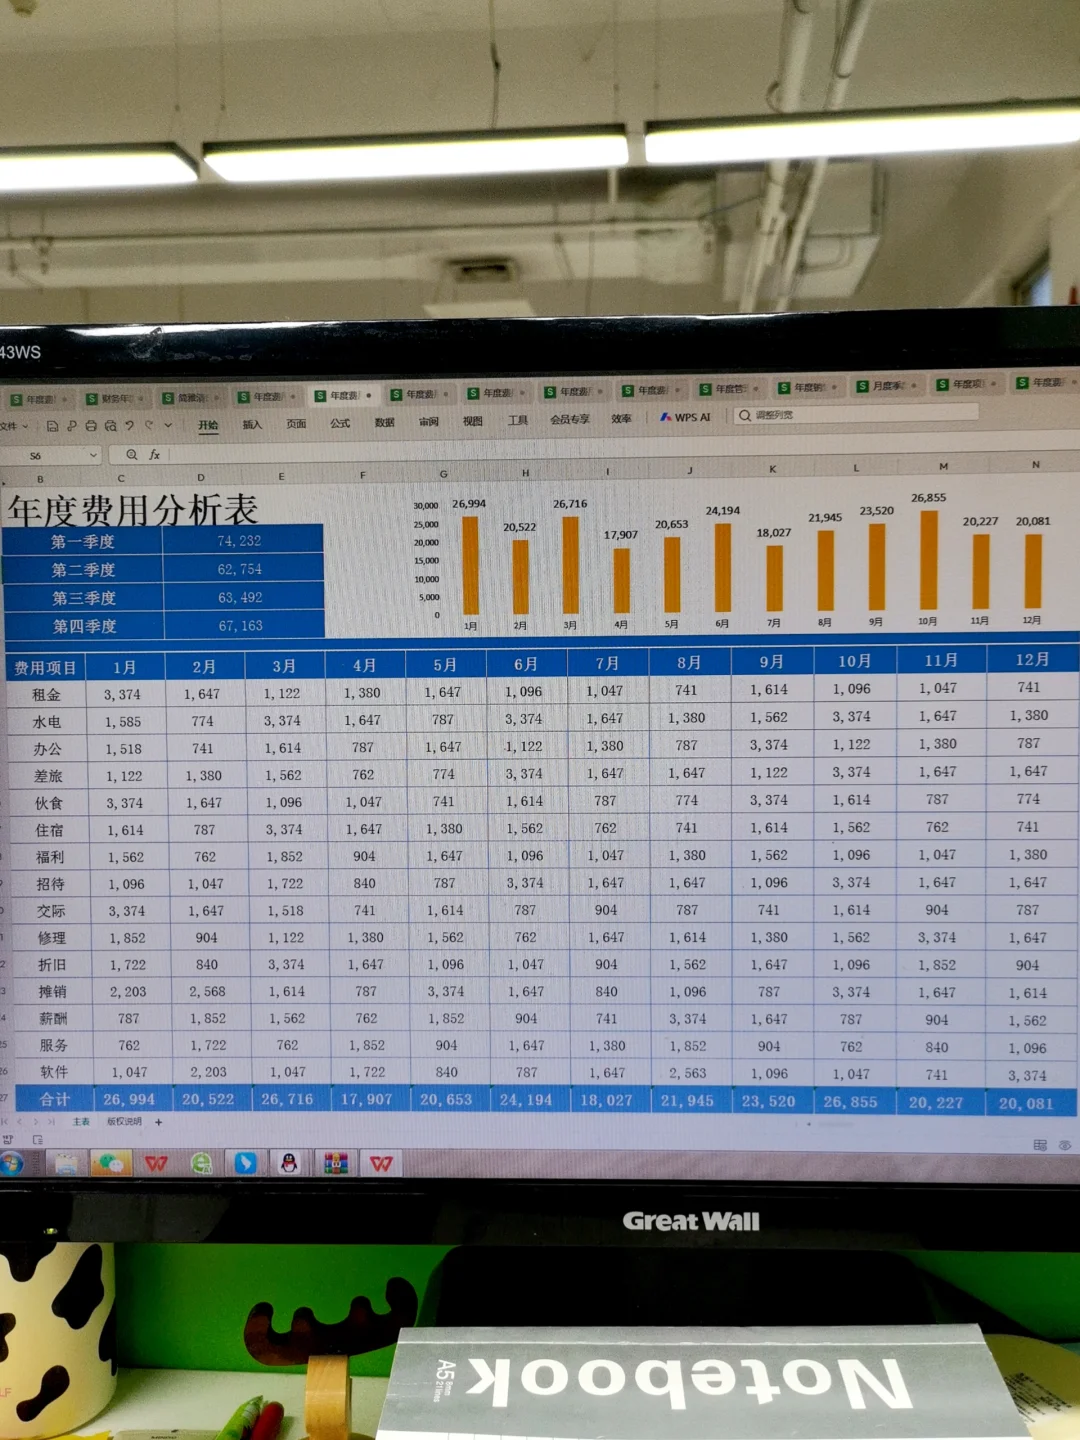Click the 12月 table header cell
The width and height of the screenshot is (1080, 1440).
1032,660
